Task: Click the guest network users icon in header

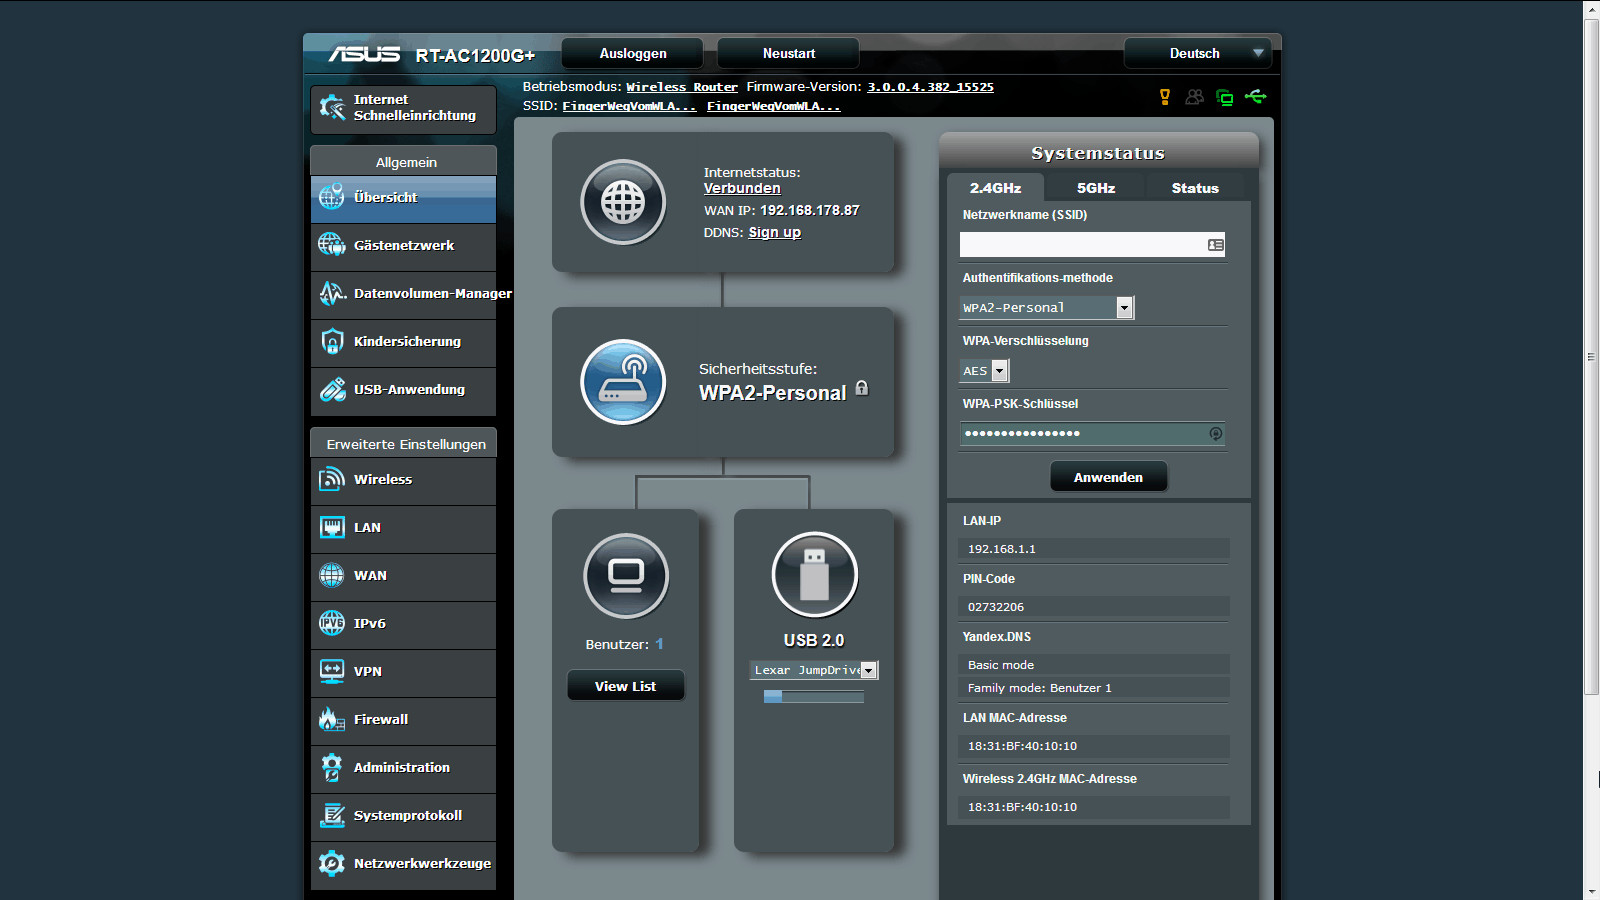Action: pos(1194,97)
